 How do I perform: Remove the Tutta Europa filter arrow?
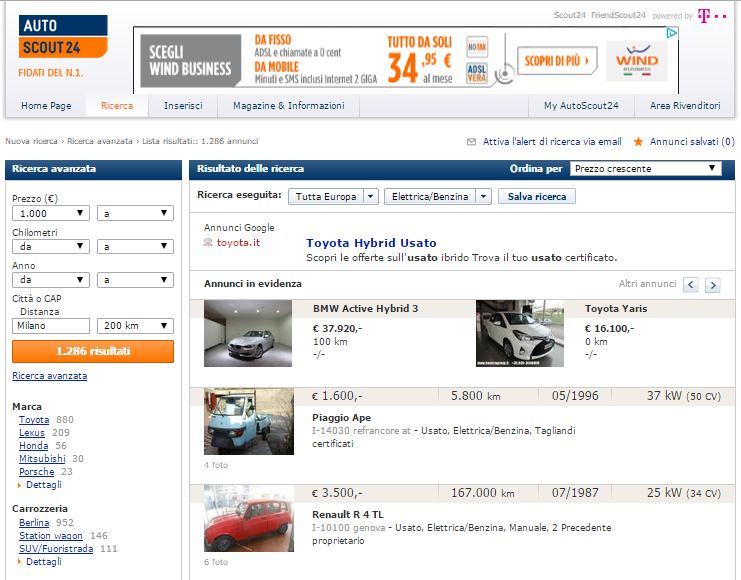pos(371,197)
